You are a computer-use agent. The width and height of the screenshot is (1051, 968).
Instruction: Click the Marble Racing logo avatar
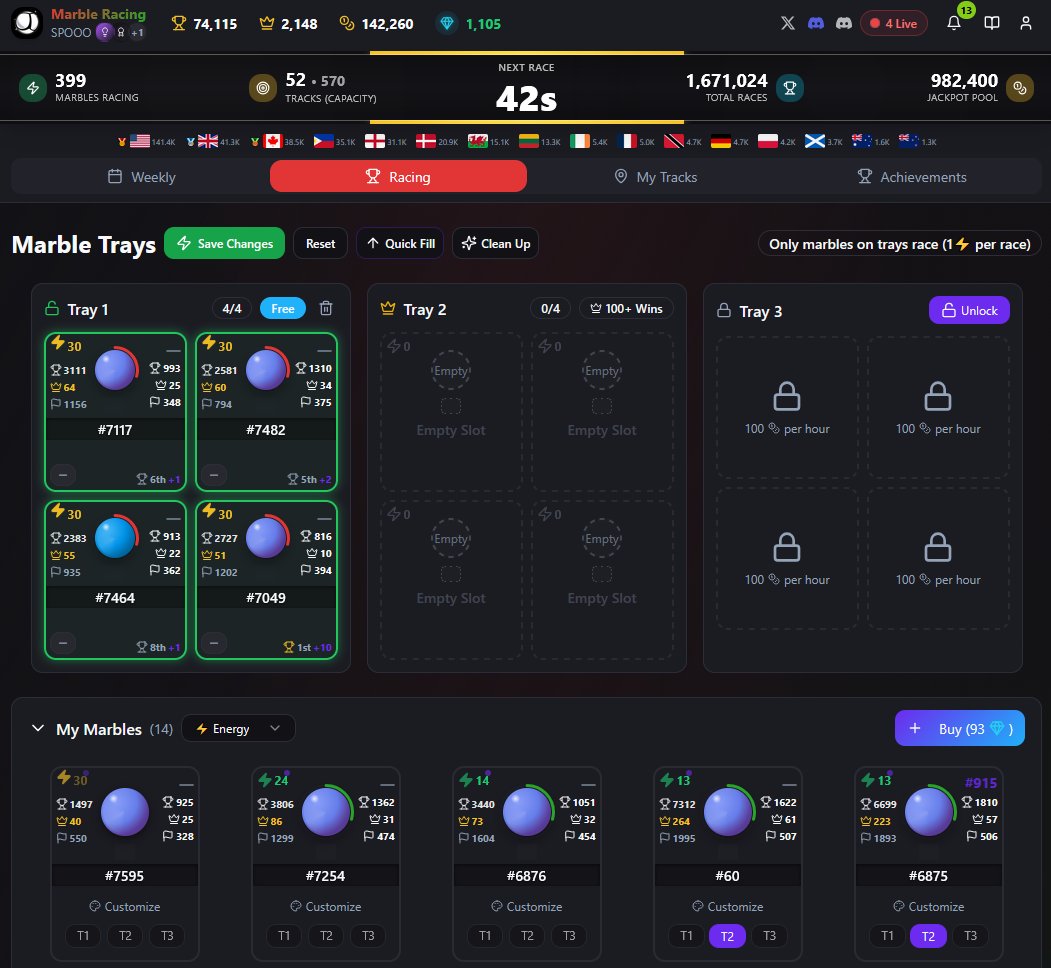(27, 23)
